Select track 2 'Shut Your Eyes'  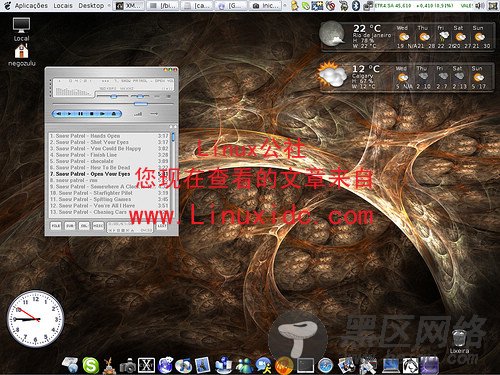coord(109,142)
